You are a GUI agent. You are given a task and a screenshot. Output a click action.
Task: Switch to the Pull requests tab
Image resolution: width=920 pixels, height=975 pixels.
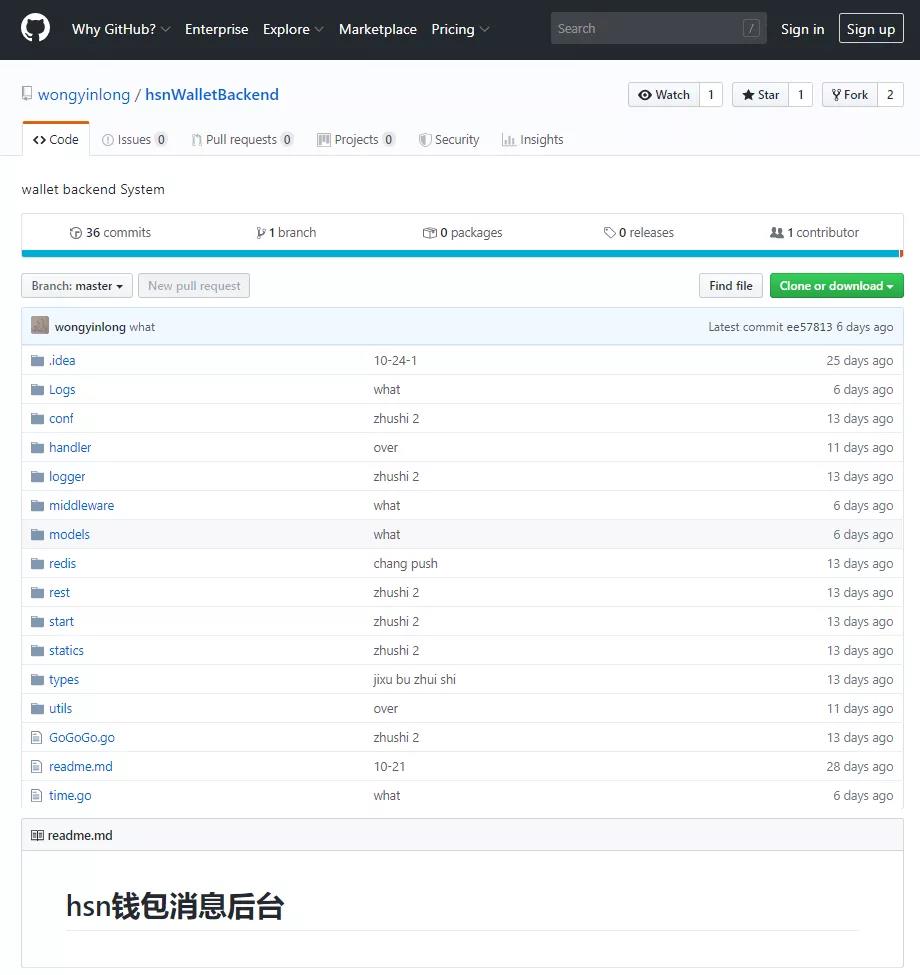(x=242, y=139)
